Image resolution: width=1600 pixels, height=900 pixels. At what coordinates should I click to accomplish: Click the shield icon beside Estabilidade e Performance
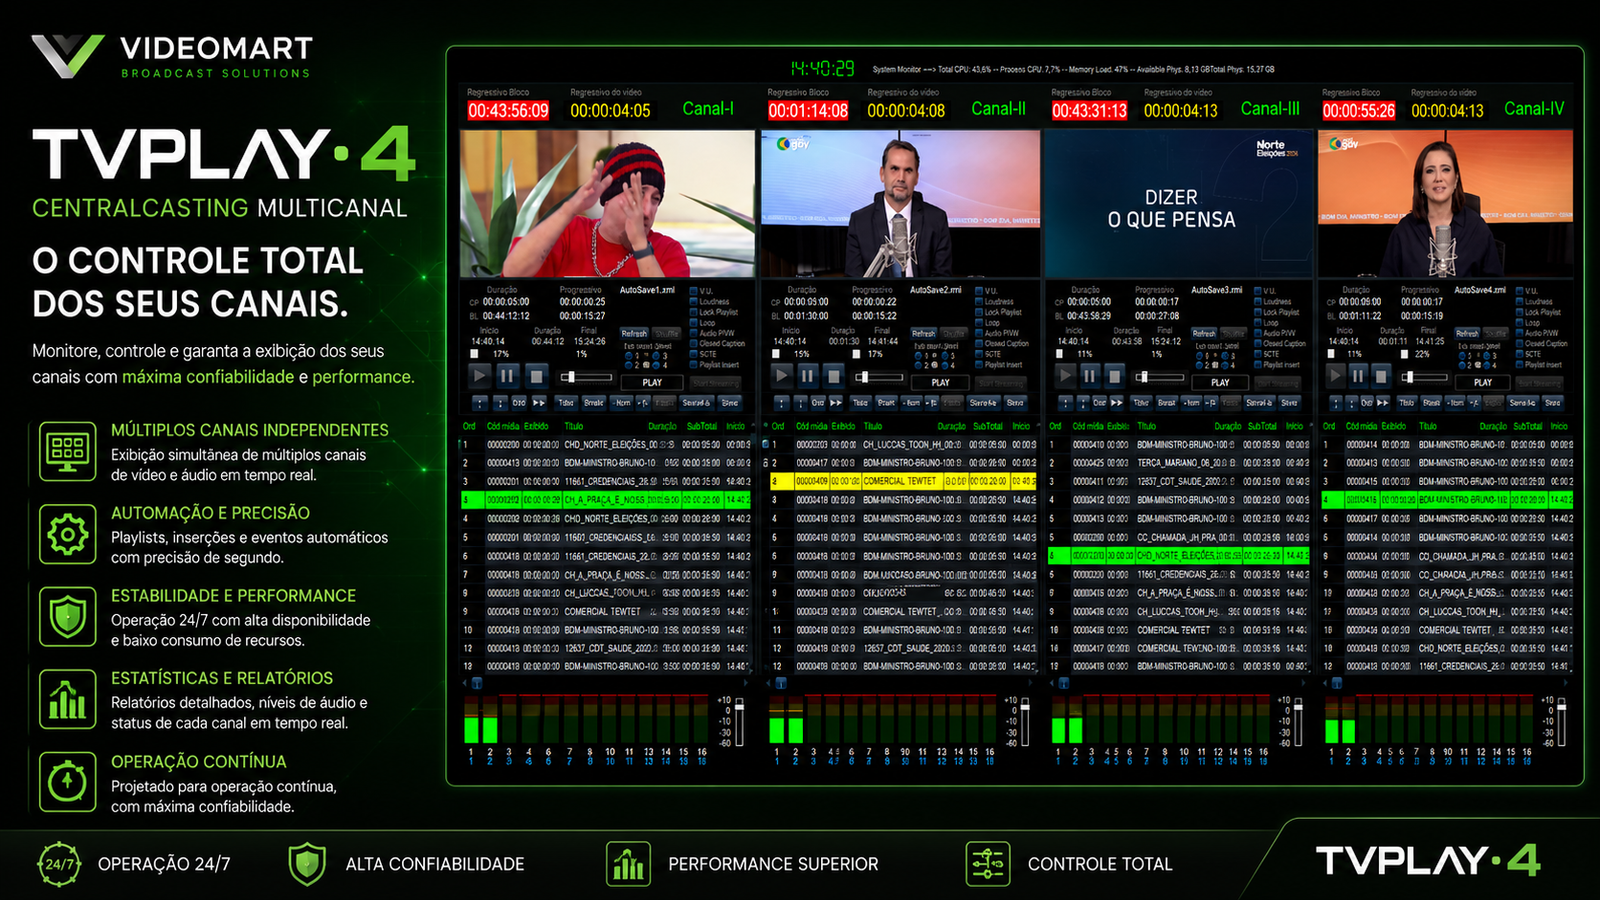pos(67,617)
